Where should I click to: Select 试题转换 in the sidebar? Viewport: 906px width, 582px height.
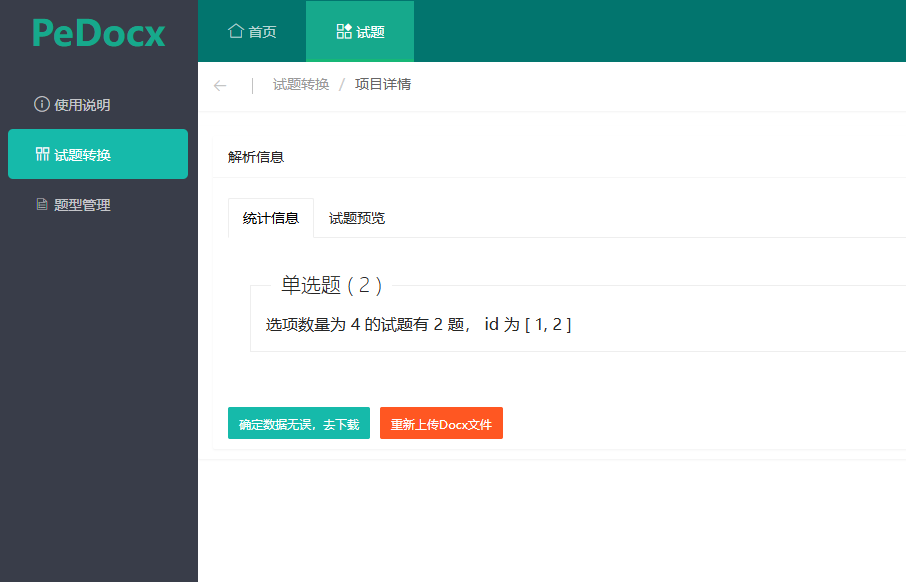tap(98, 154)
